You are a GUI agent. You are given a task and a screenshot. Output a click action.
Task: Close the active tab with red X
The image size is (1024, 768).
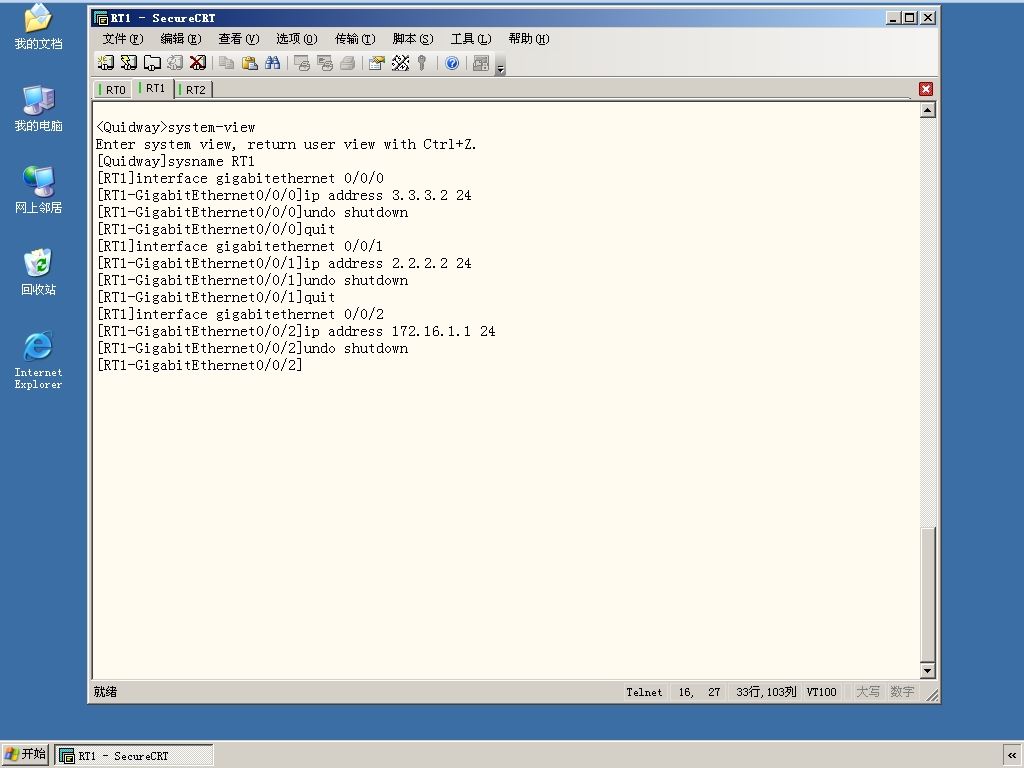(x=925, y=89)
